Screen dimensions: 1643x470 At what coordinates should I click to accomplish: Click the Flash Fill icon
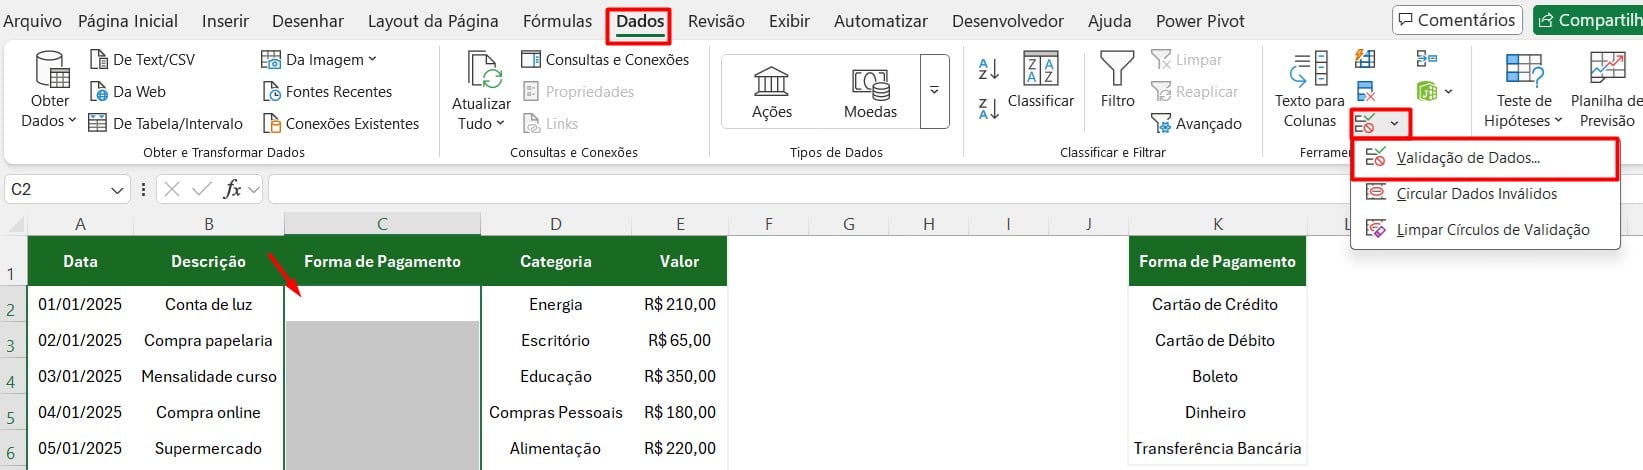click(1365, 59)
